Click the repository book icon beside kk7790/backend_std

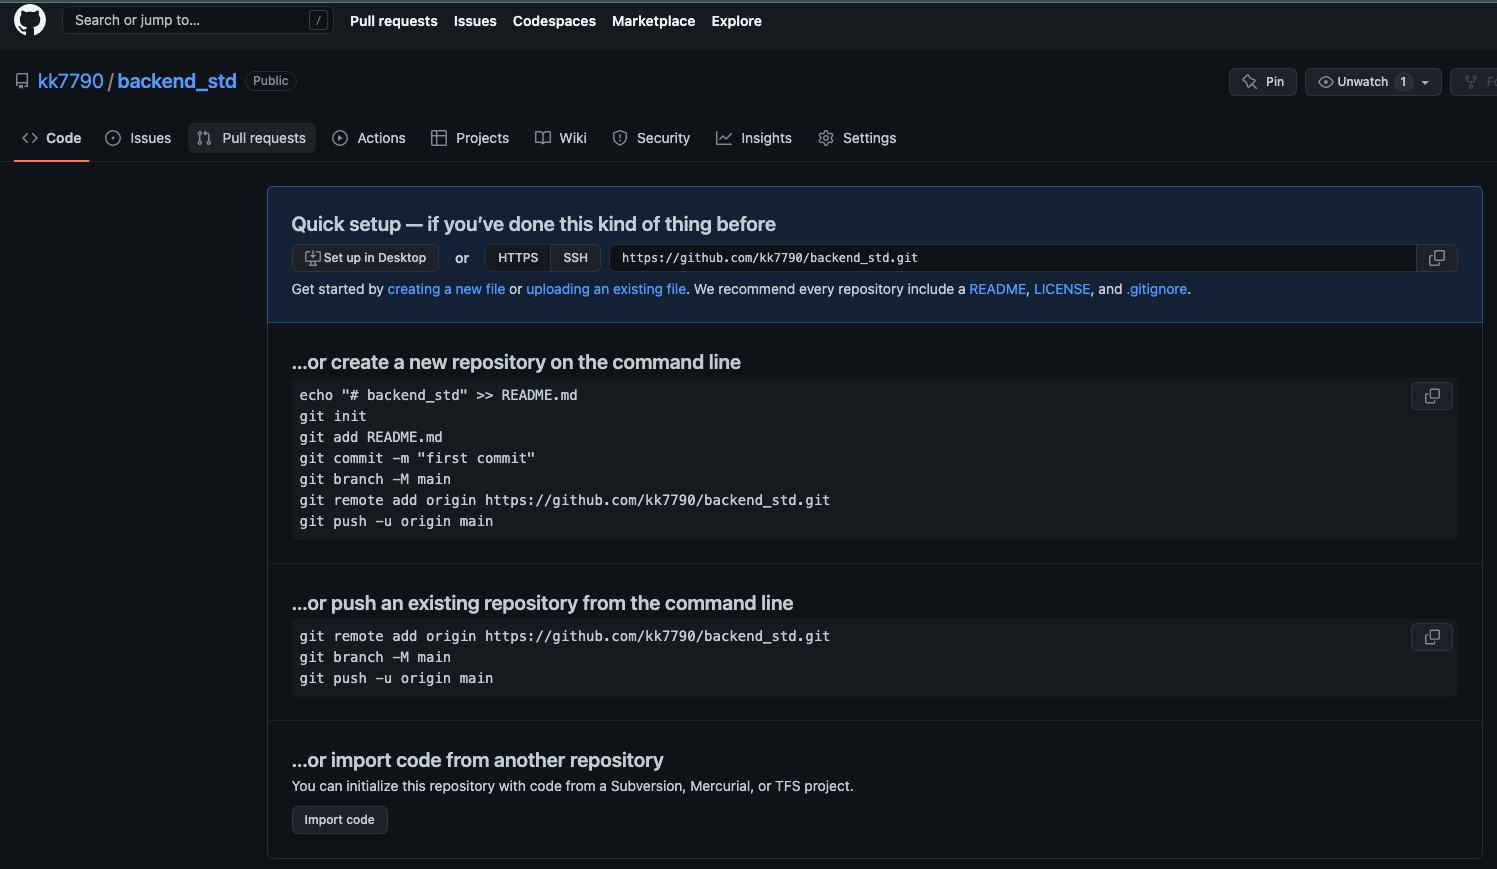point(22,81)
